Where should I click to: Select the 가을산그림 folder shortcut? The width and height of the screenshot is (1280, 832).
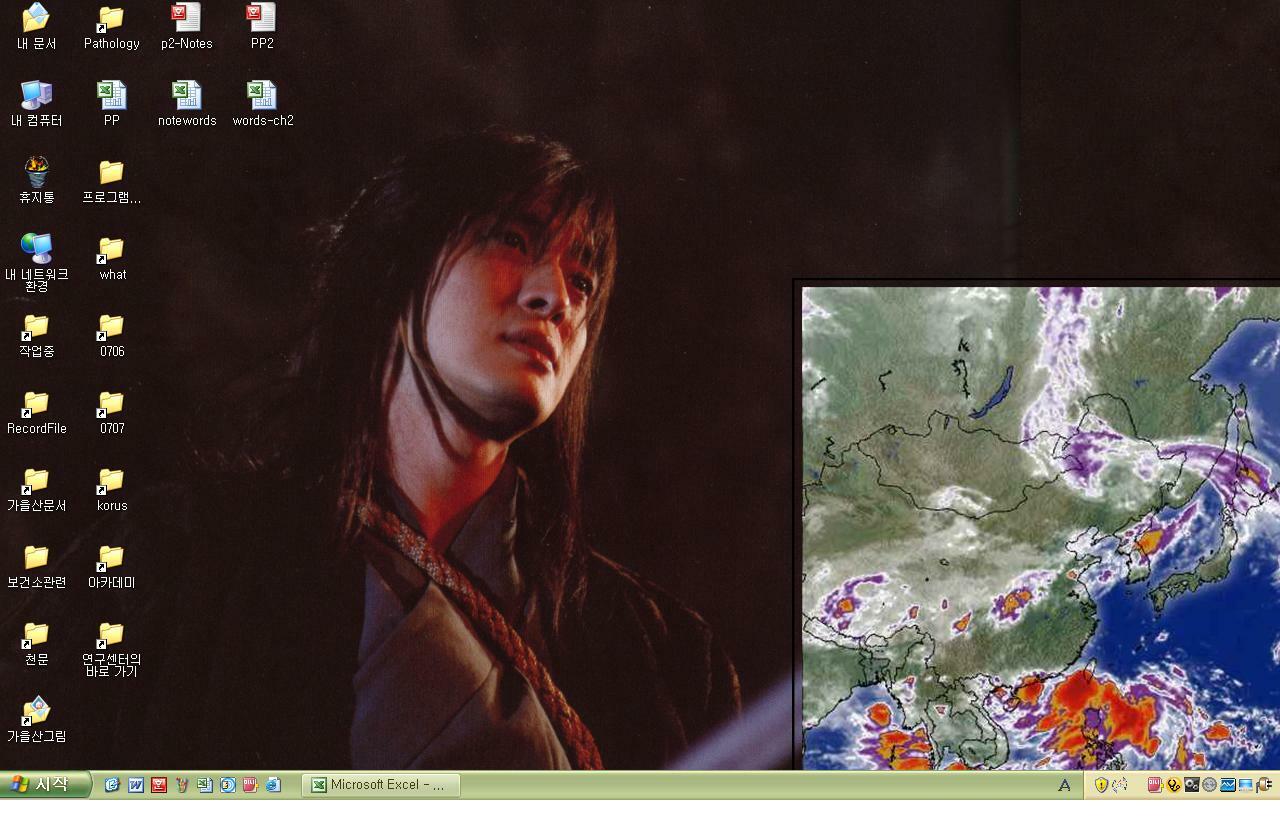tap(36, 720)
